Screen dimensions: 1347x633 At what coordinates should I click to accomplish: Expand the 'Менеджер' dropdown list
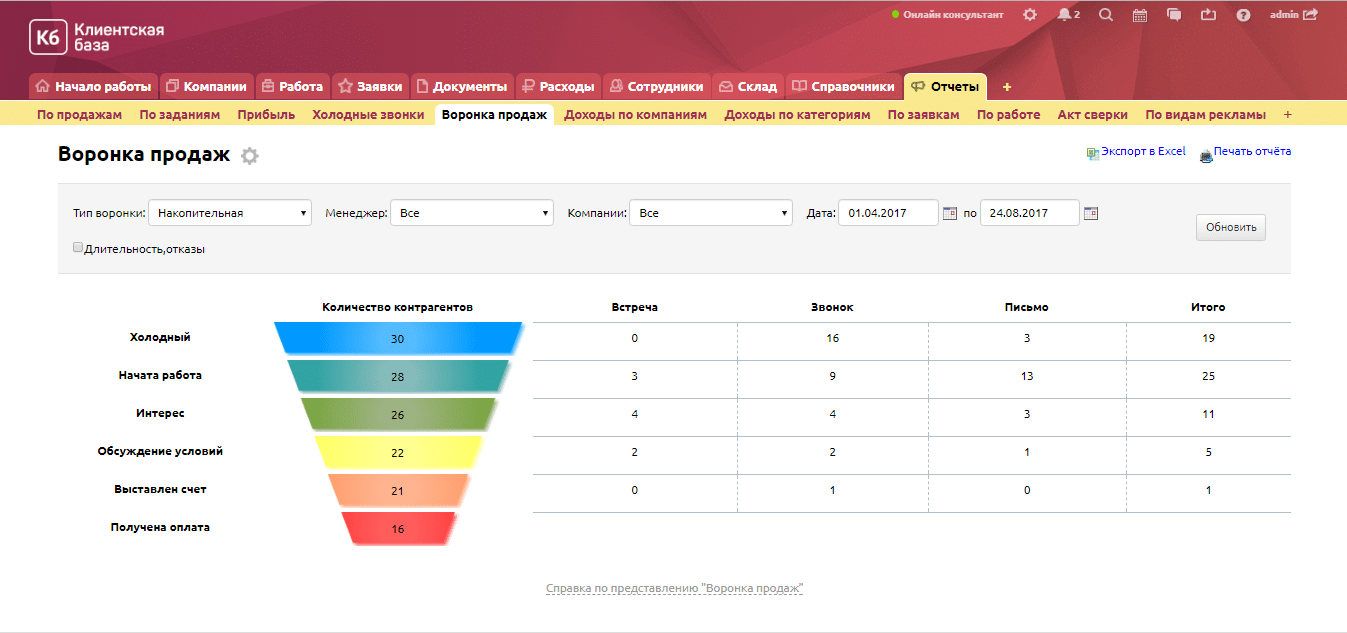[471, 212]
